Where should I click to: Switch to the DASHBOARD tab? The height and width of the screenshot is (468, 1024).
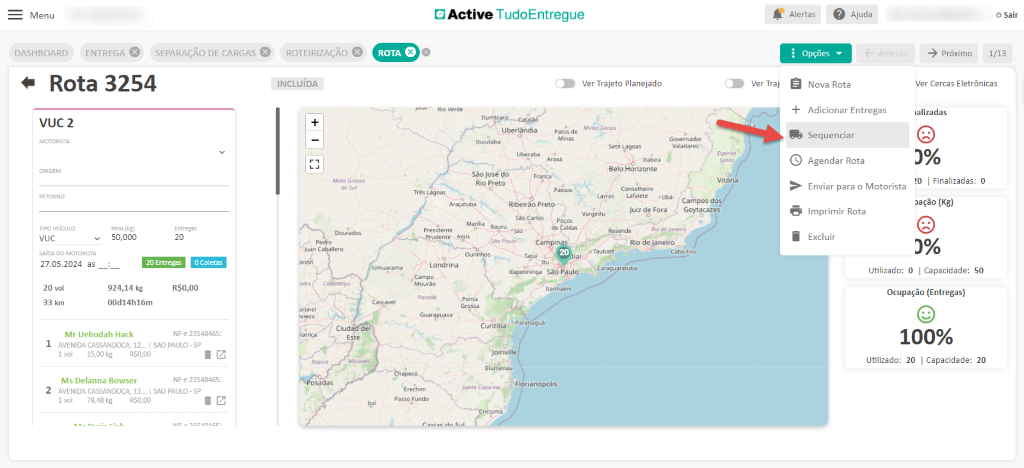tap(41, 53)
